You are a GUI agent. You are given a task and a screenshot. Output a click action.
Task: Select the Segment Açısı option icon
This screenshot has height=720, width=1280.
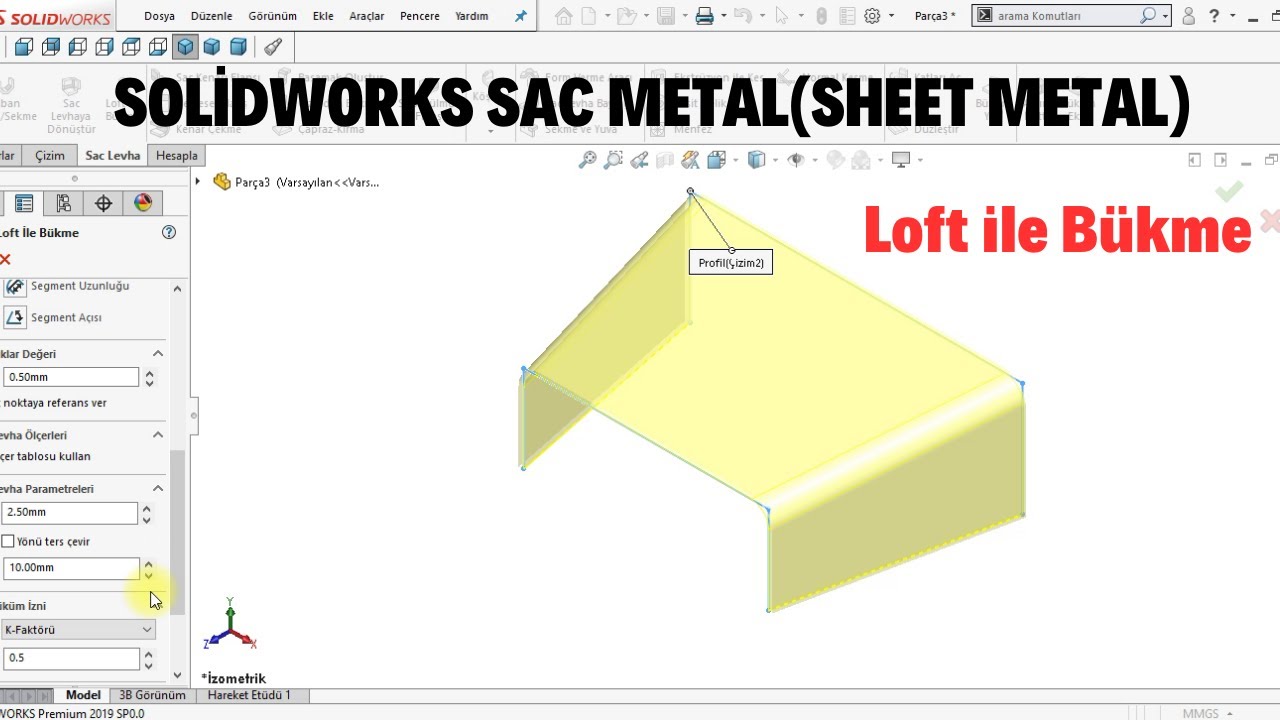point(14,317)
